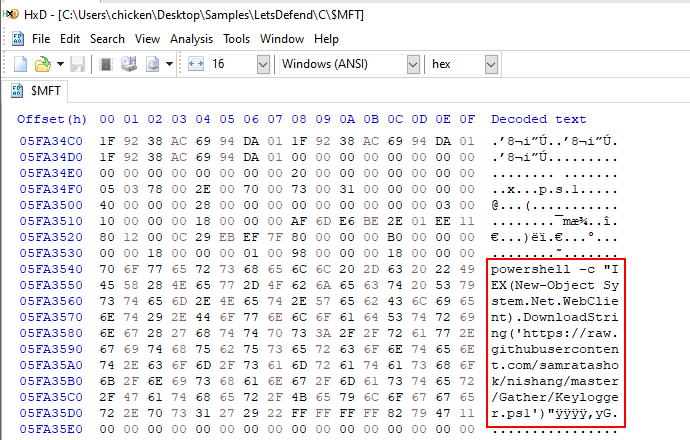
Task: Click the HxD app icon in title bar
Action: click(x=11, y=15)
